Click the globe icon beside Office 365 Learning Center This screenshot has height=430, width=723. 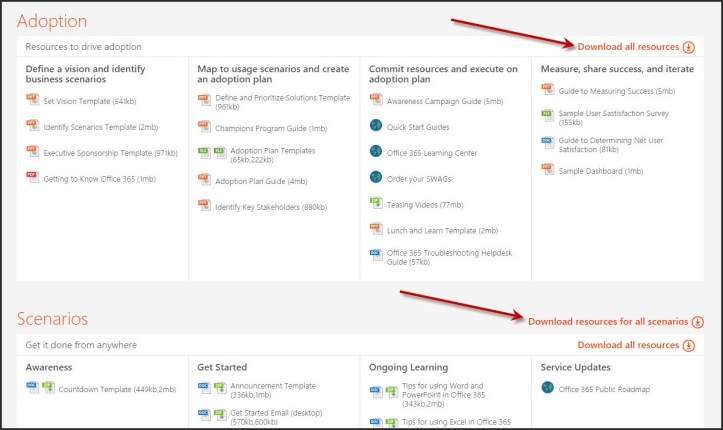pyautogui.click(x=376, y=152)
